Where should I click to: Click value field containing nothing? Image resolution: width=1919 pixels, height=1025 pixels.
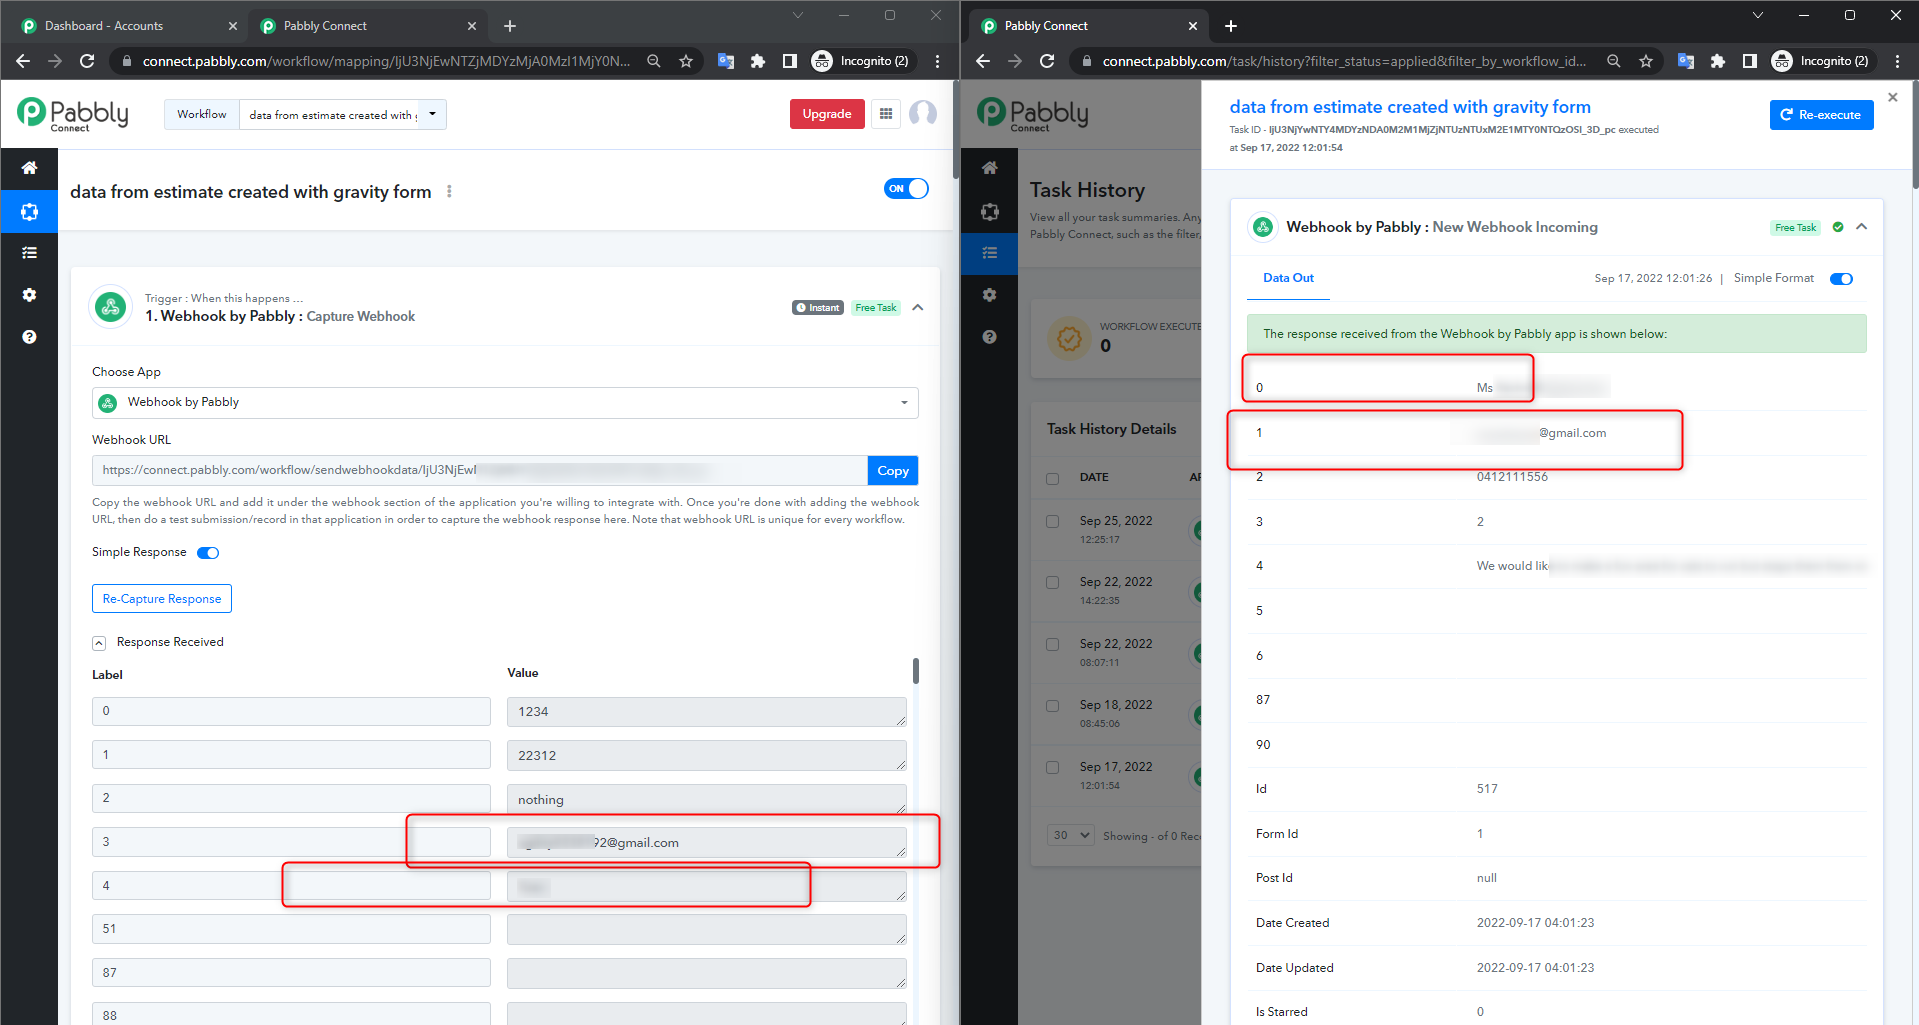(x=707, y=799)
